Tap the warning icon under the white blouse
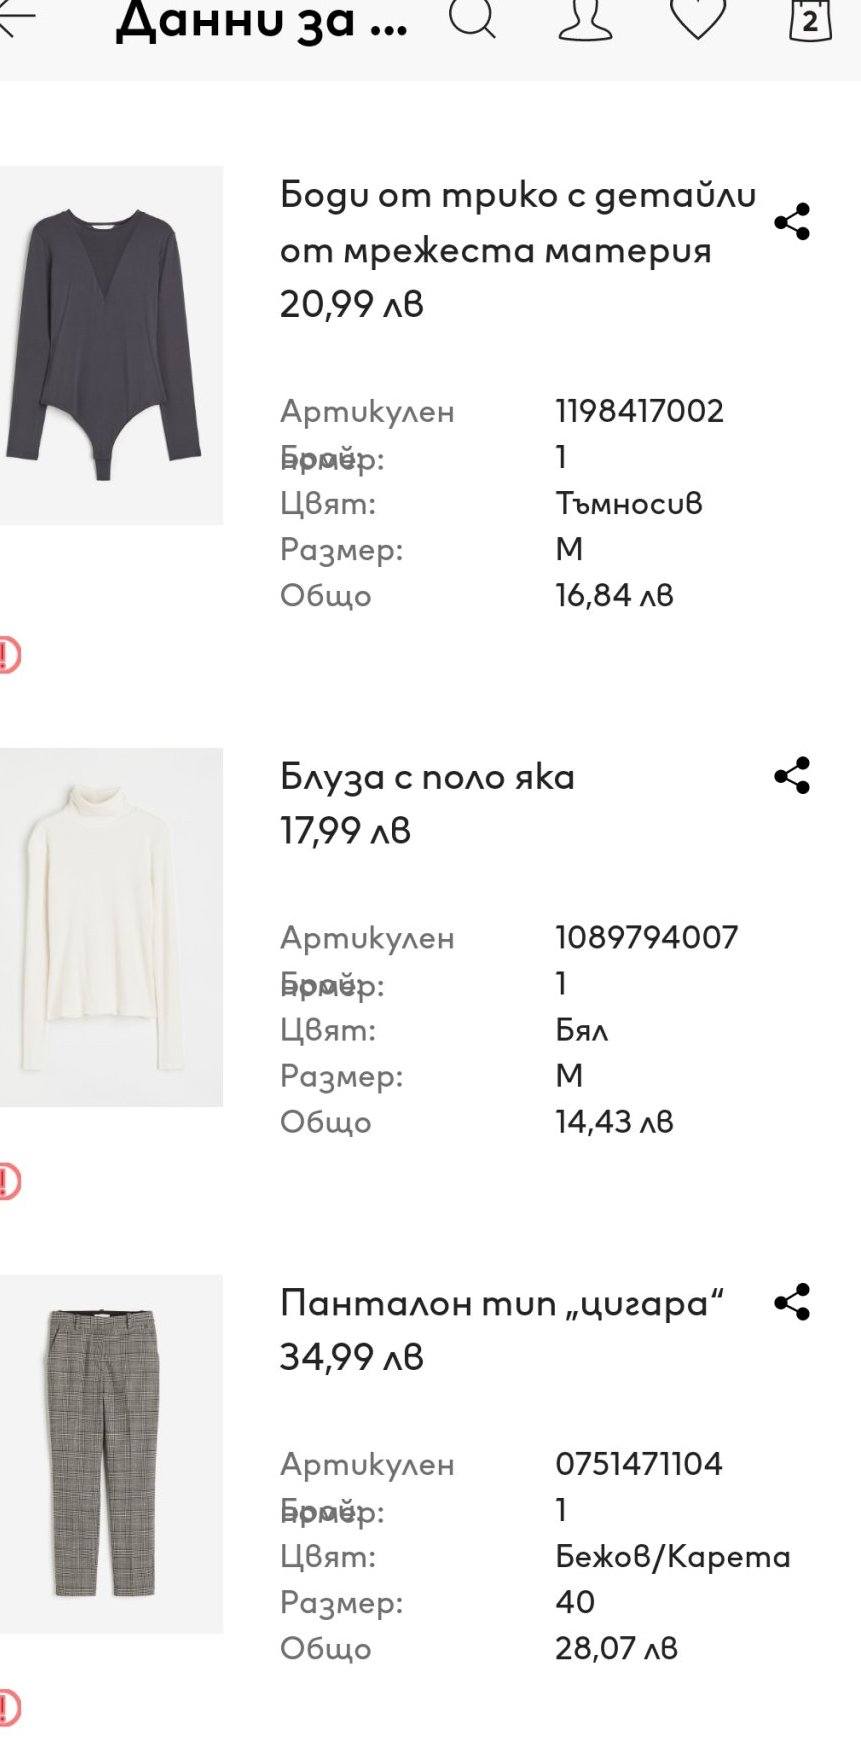Screen dimensions: 861x1748 [x=8, y=1181]
